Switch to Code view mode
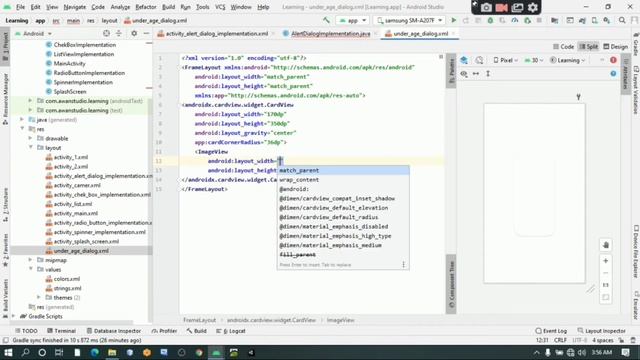Screen dimensions: 640x360 (x=563, y=47)
